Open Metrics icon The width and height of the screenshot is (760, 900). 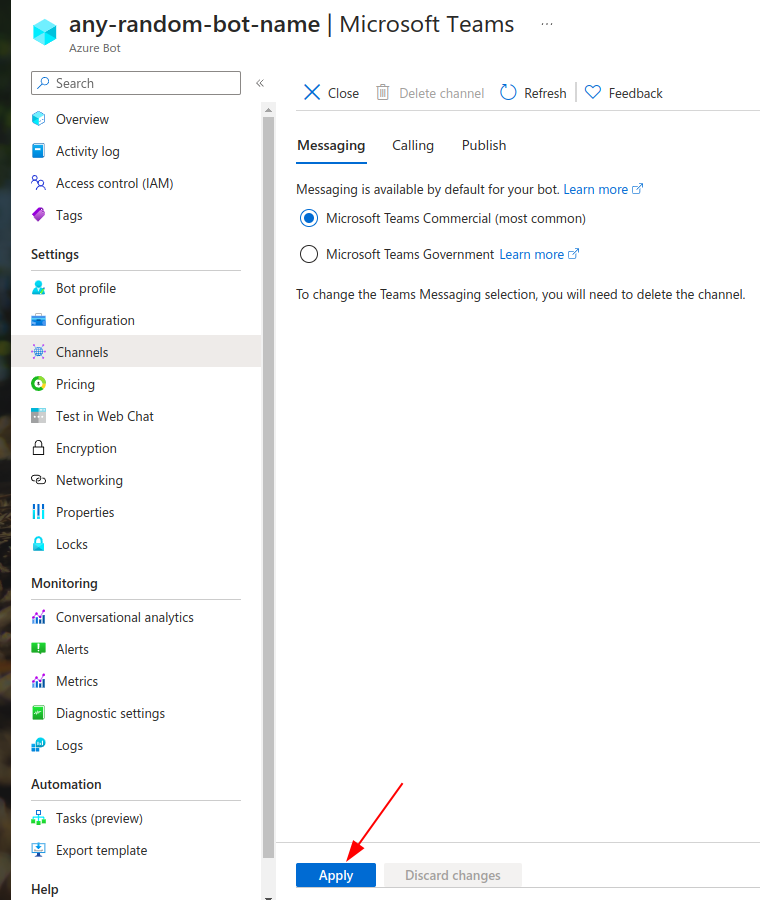(38, 681)
